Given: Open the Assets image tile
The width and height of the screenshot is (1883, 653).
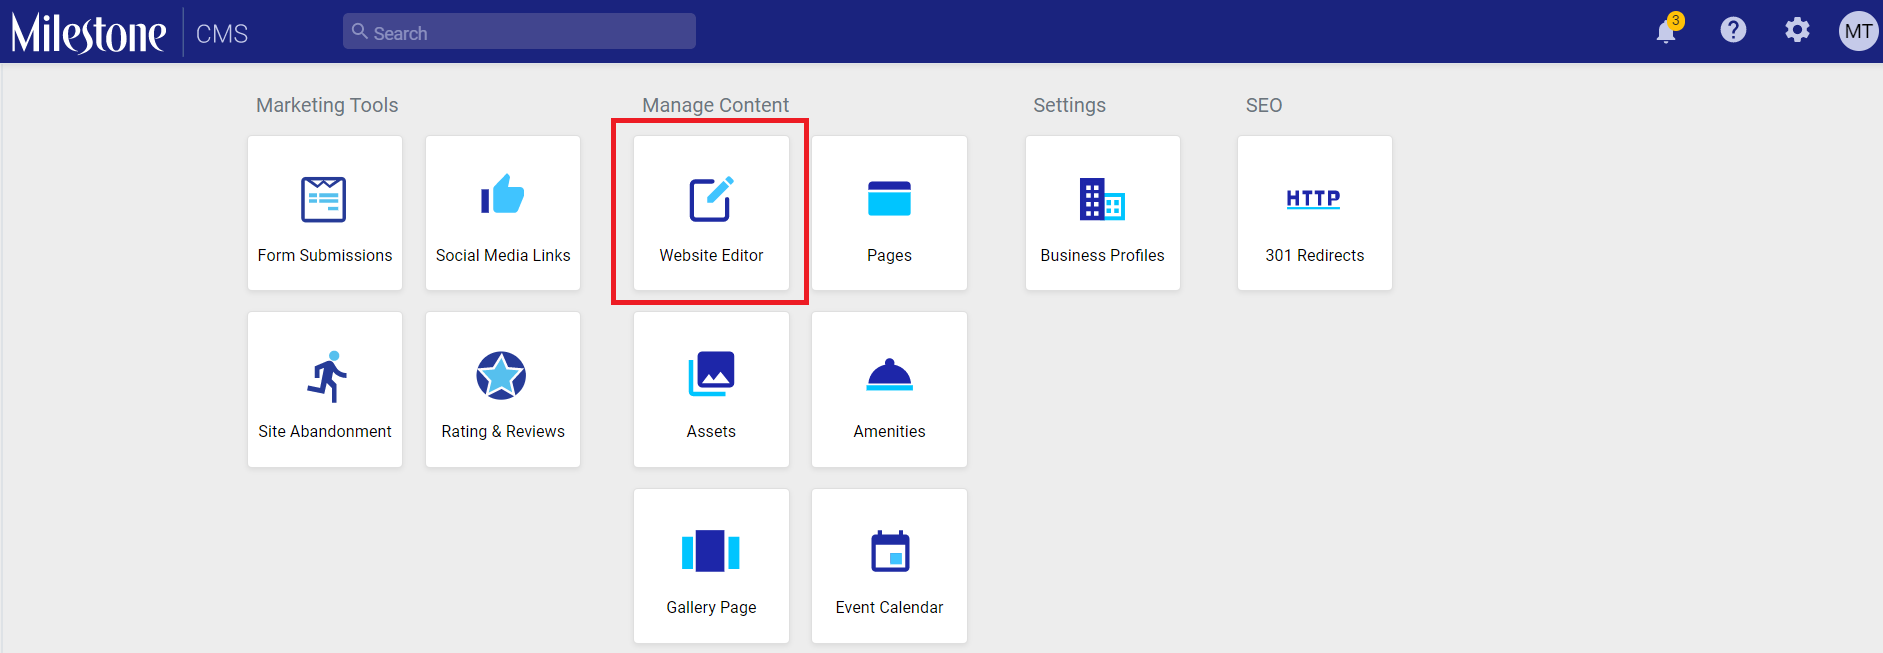Looking at the screenshot, I should (711, 389).
